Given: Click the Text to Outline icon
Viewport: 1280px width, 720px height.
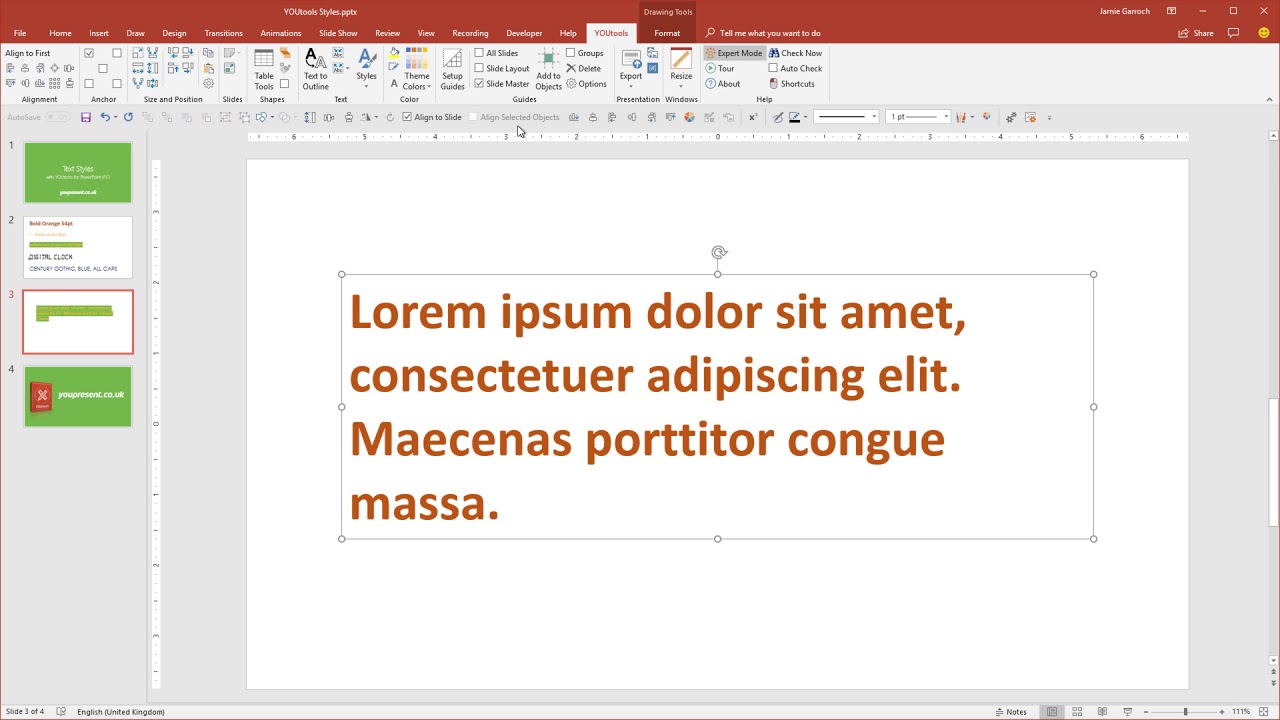Looking at the screenshot, I should point(315,58).
